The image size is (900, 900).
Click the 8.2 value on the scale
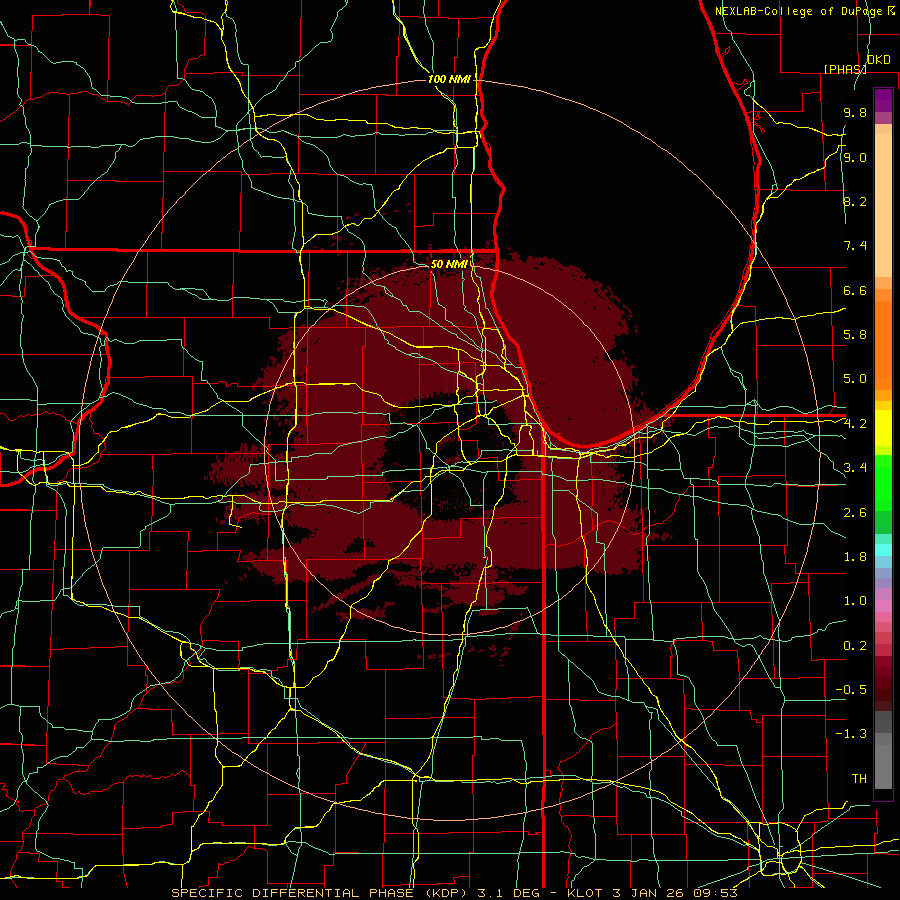click(x=855, y=202)
